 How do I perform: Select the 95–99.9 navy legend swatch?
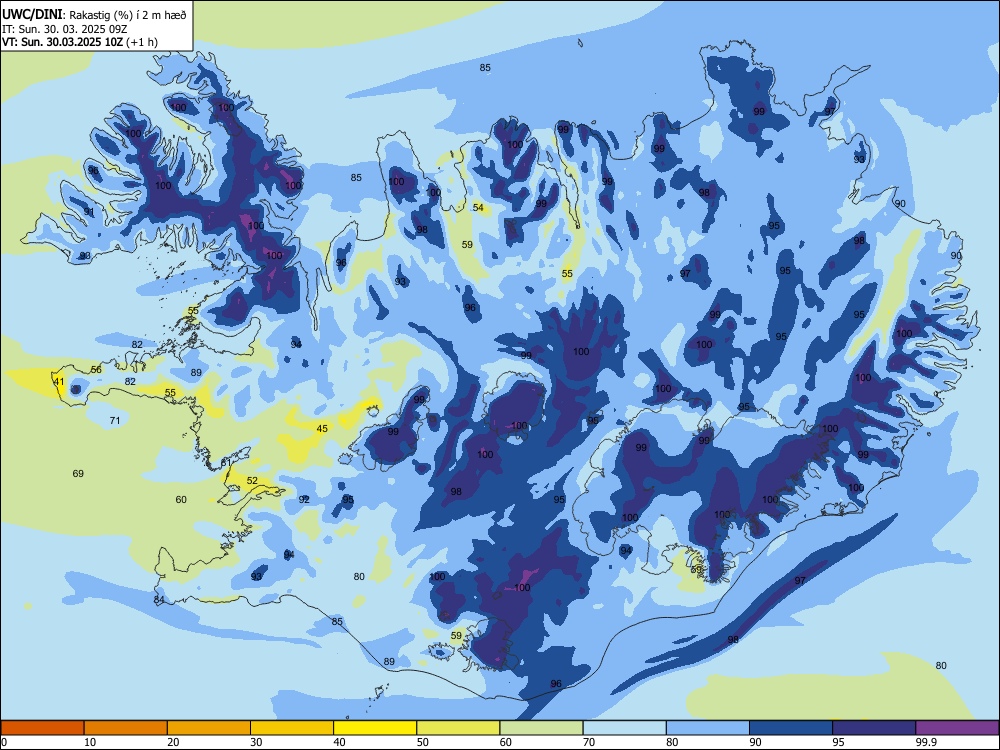coord(874,728)
